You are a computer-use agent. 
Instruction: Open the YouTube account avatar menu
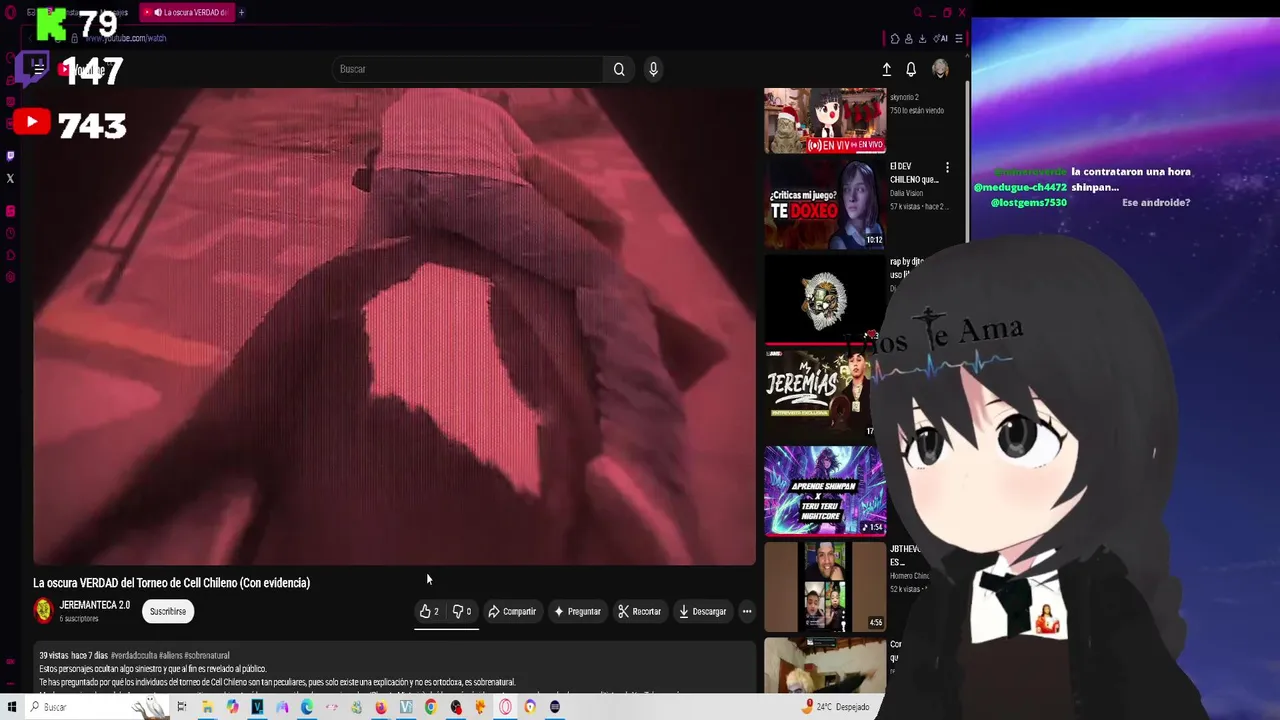pos(940,68)
